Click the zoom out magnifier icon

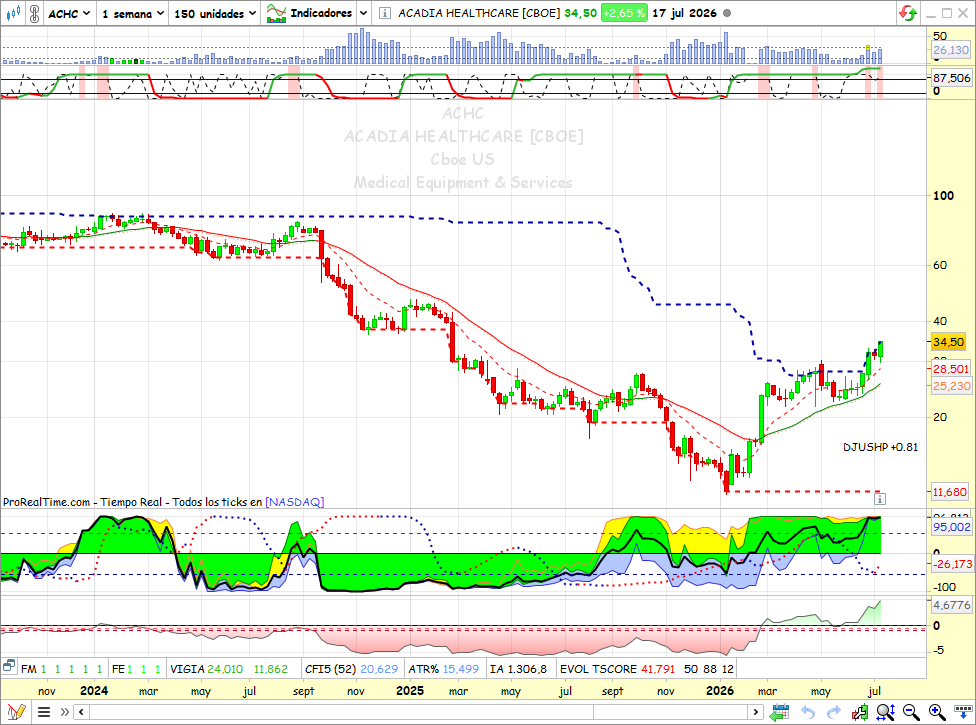tap(911, 711)
